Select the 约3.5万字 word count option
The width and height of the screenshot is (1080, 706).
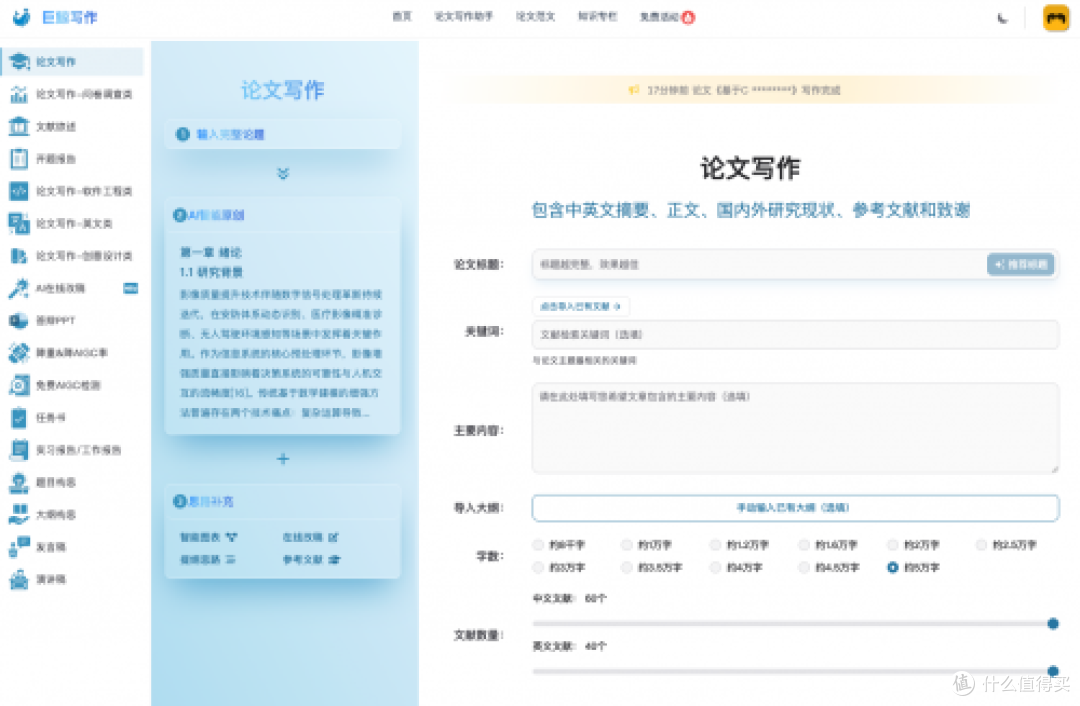[626, 568]
